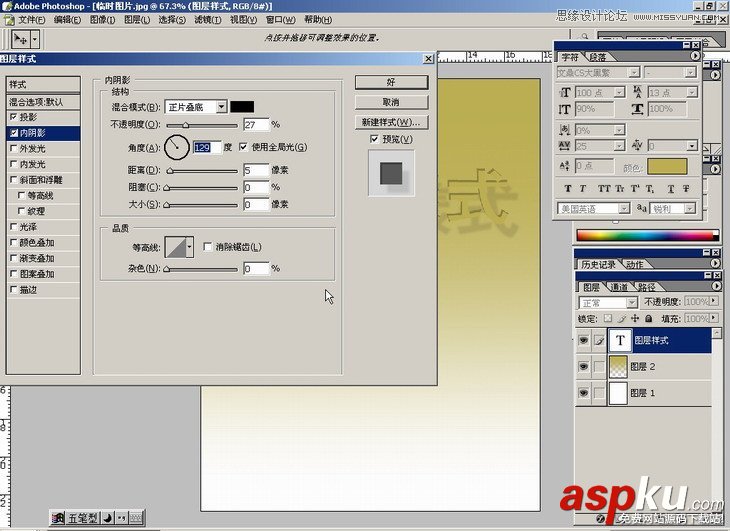Uncheck the 投影 drop shadow checkbox

[x=14, y=117]
